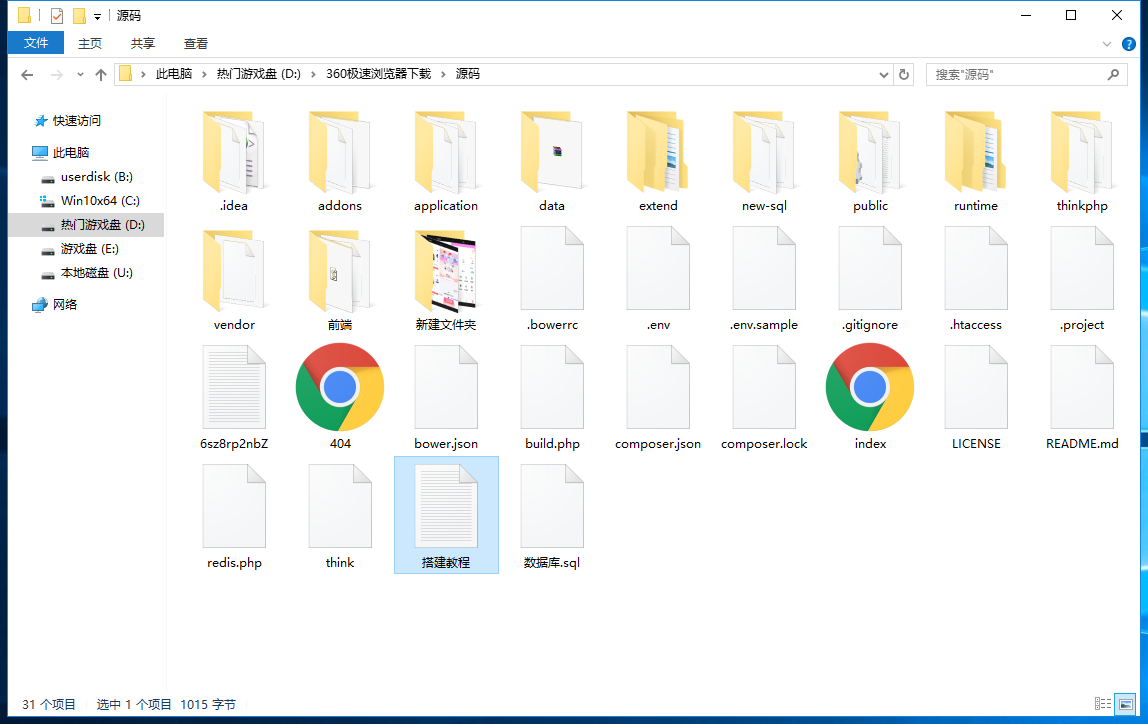Open the 查看 ribbon tab
This screenshot has width=1148, height=724.
click(x=196, y=43)
